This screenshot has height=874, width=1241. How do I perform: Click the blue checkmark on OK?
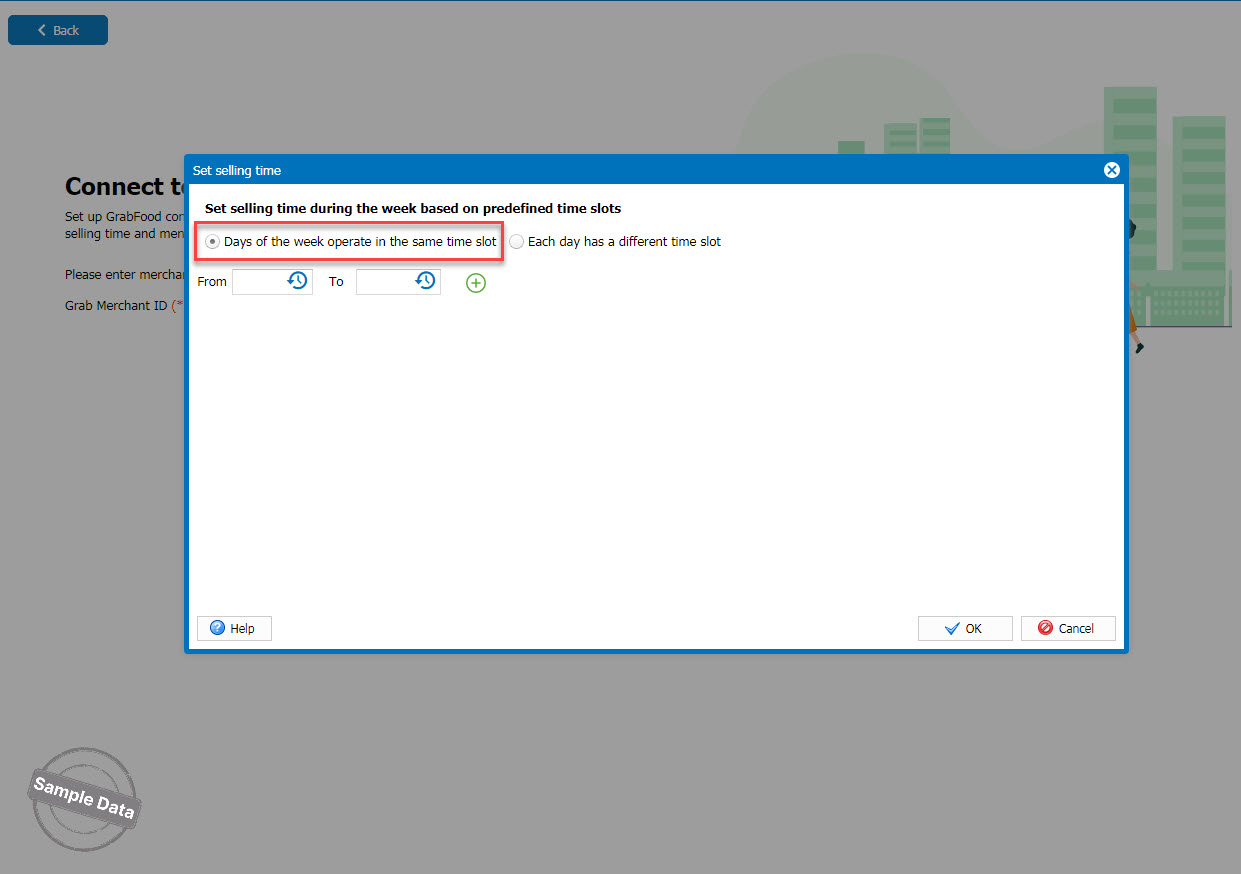click(x=952, y=628)
